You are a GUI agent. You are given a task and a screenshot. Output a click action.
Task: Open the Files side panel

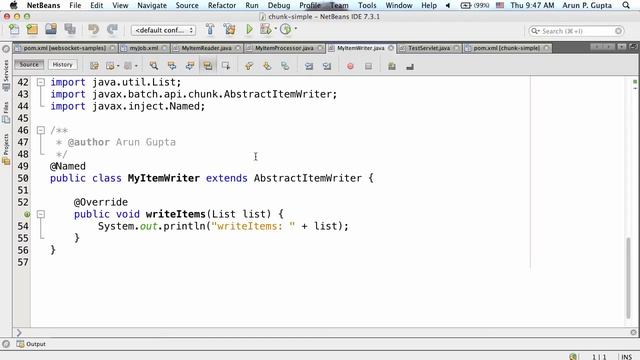point(6,113)
